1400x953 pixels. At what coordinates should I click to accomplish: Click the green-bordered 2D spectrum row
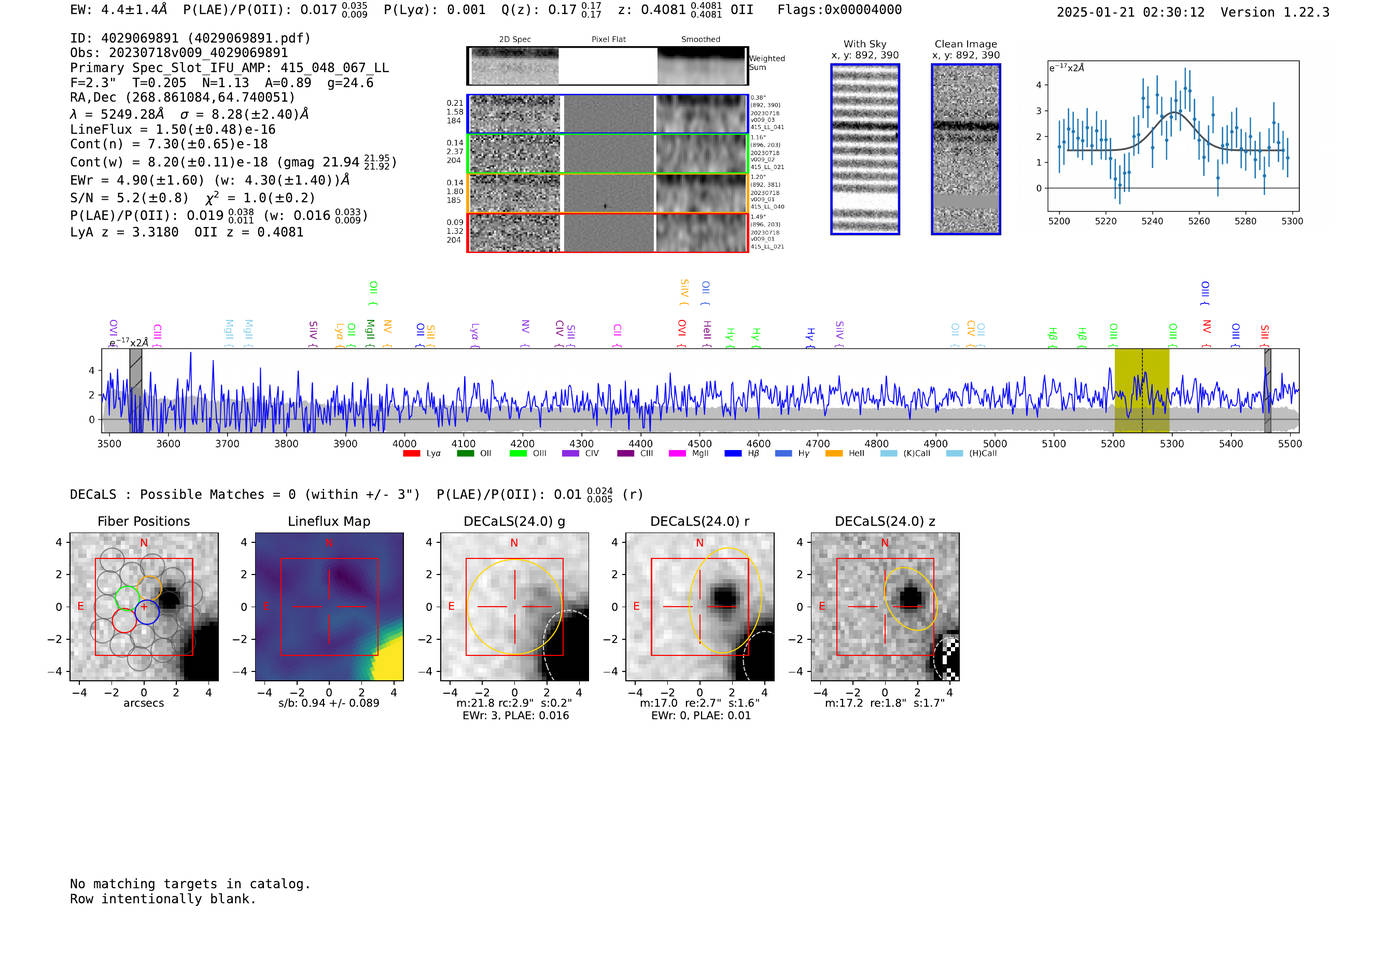point(608,154)
